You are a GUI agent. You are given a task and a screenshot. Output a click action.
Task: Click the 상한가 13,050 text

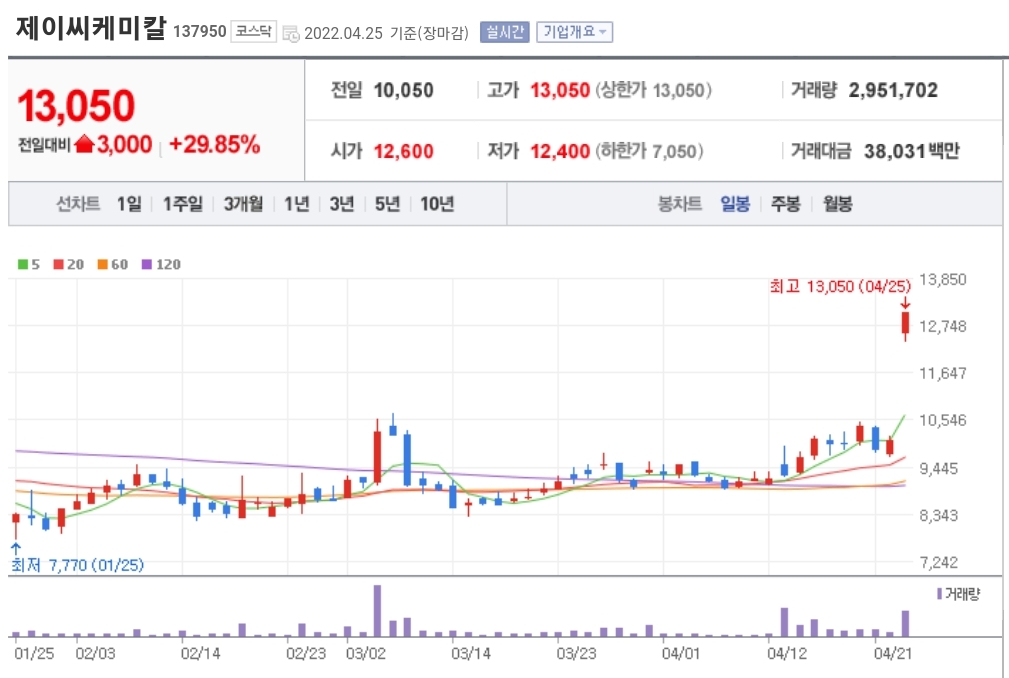pyautogui.click(x=653, y=90)
